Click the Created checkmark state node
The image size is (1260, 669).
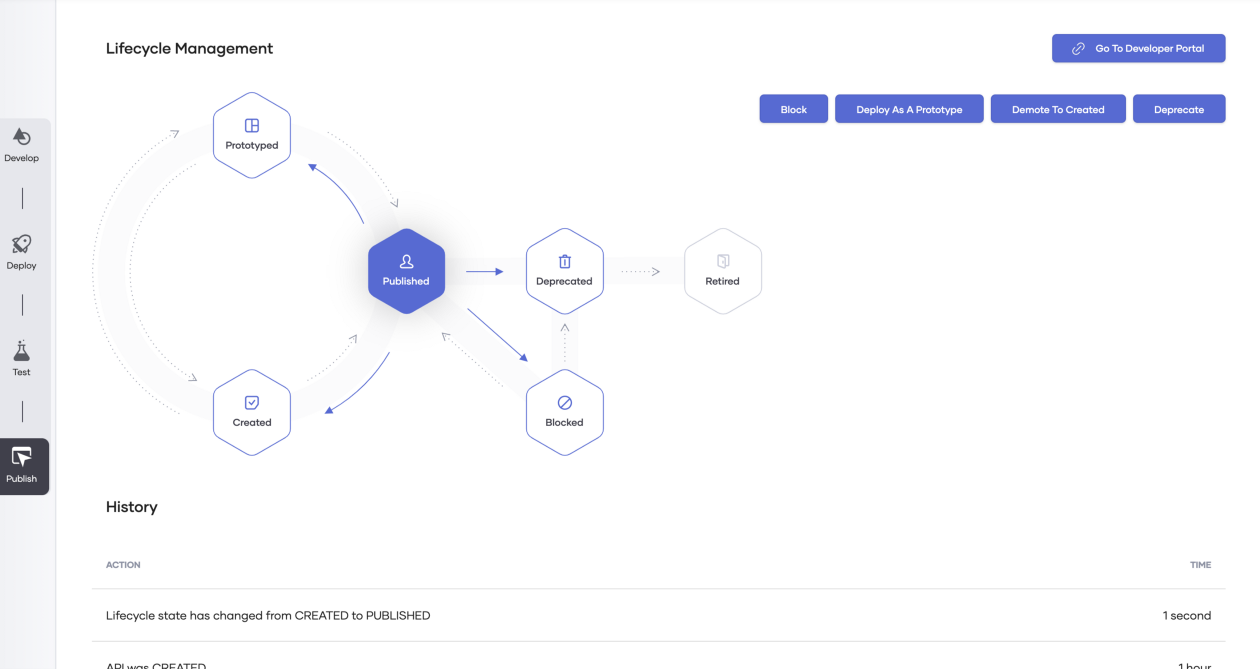[252, 411]
